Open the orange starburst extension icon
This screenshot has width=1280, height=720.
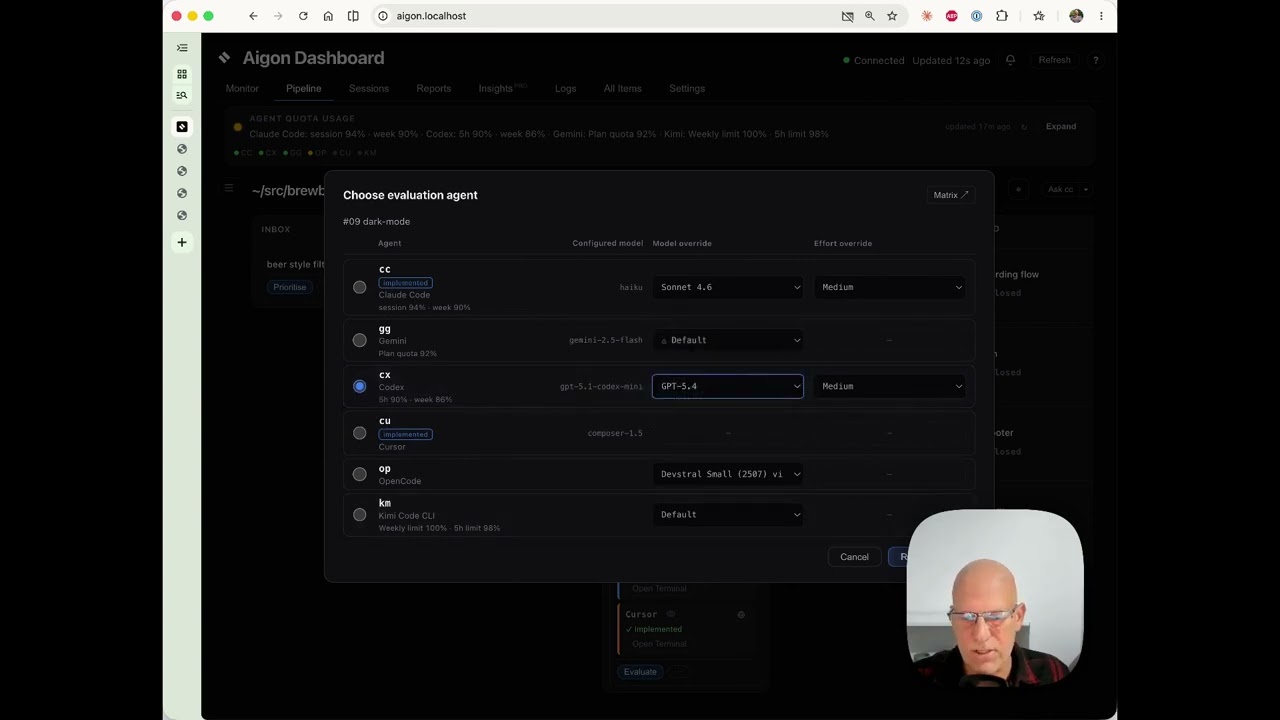[927, 16]
